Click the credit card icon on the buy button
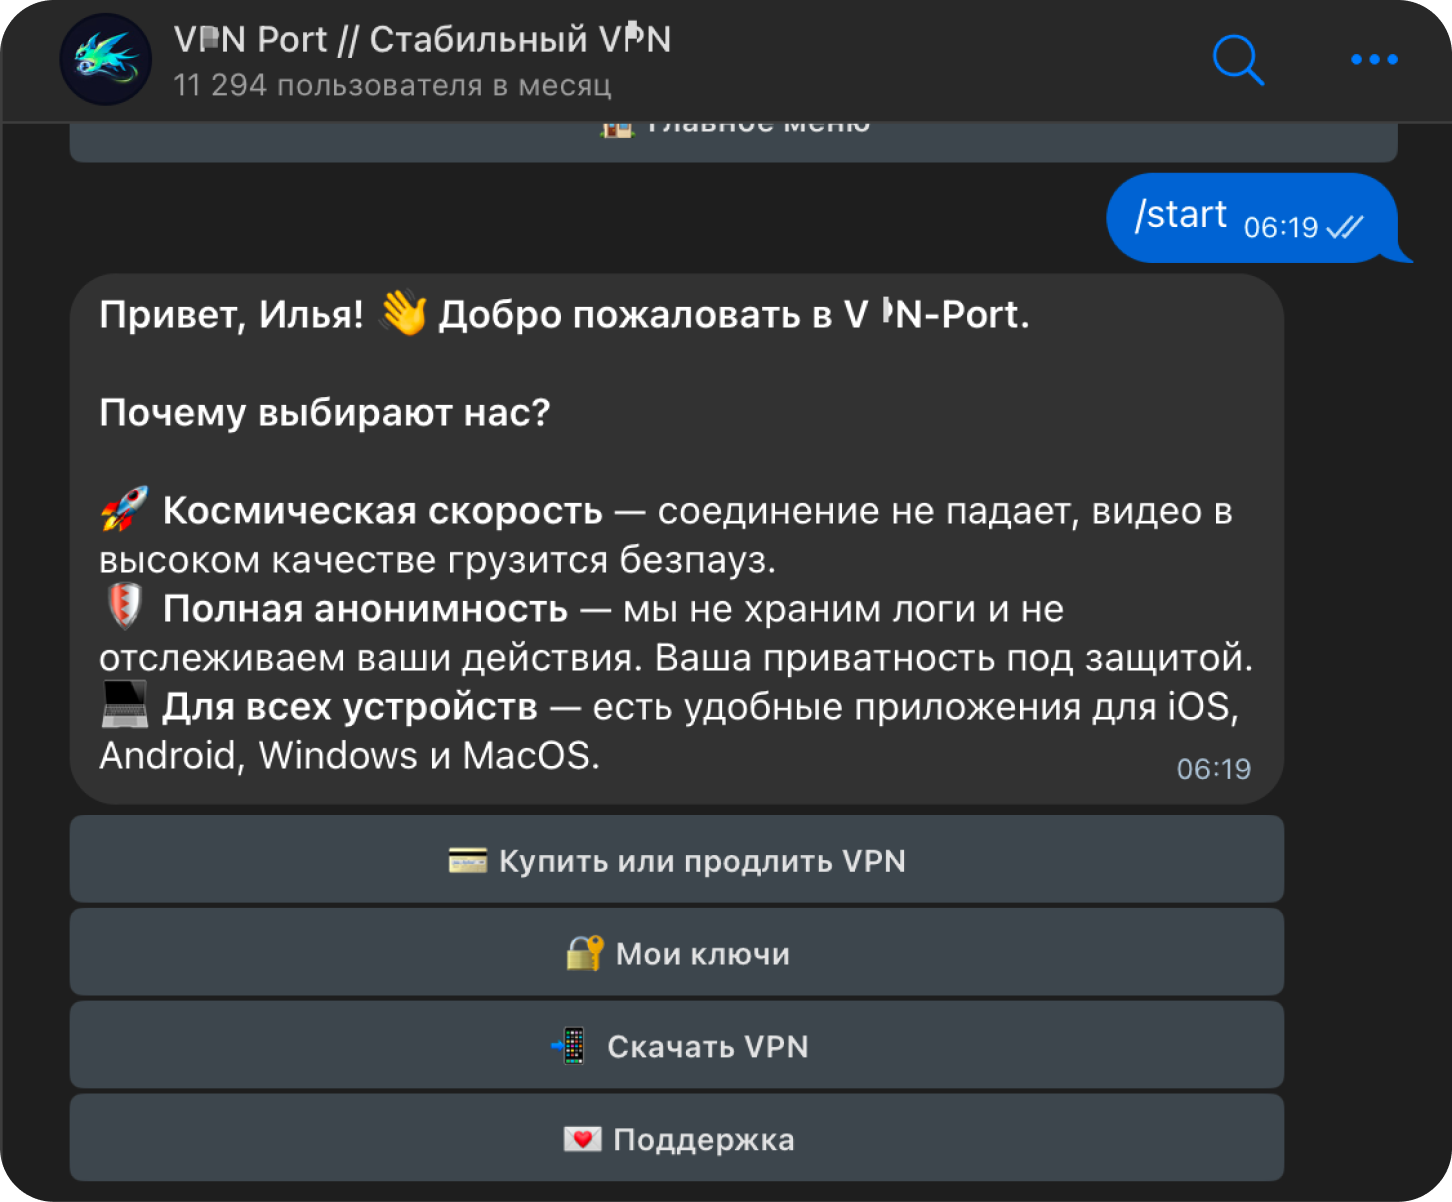This screenshot has width=1452, height=1202. pos(467,860)
